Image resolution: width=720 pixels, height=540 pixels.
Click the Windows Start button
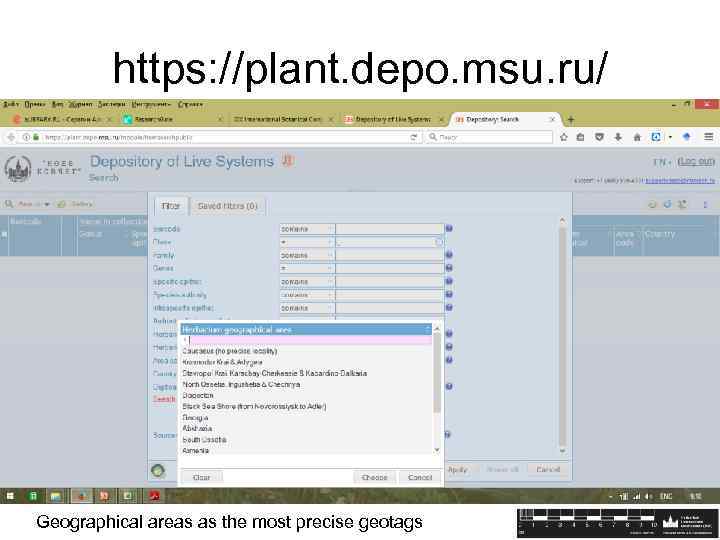pyautogui.click(x=10, y=496)
